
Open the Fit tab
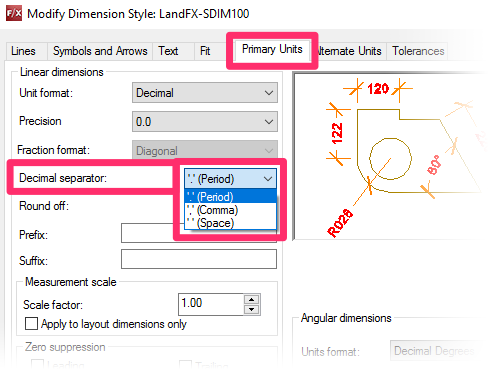[205, 51]
